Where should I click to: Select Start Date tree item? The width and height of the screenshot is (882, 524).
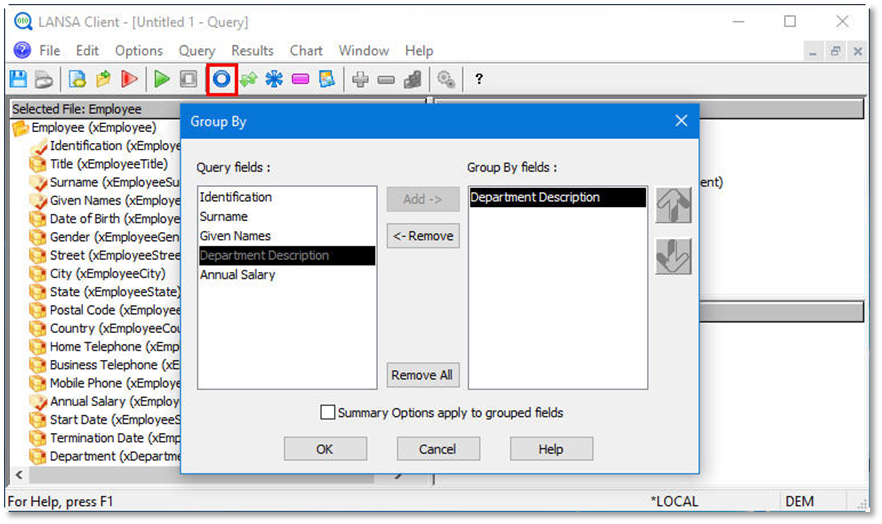pyautogui.click(x=115, y=420)
